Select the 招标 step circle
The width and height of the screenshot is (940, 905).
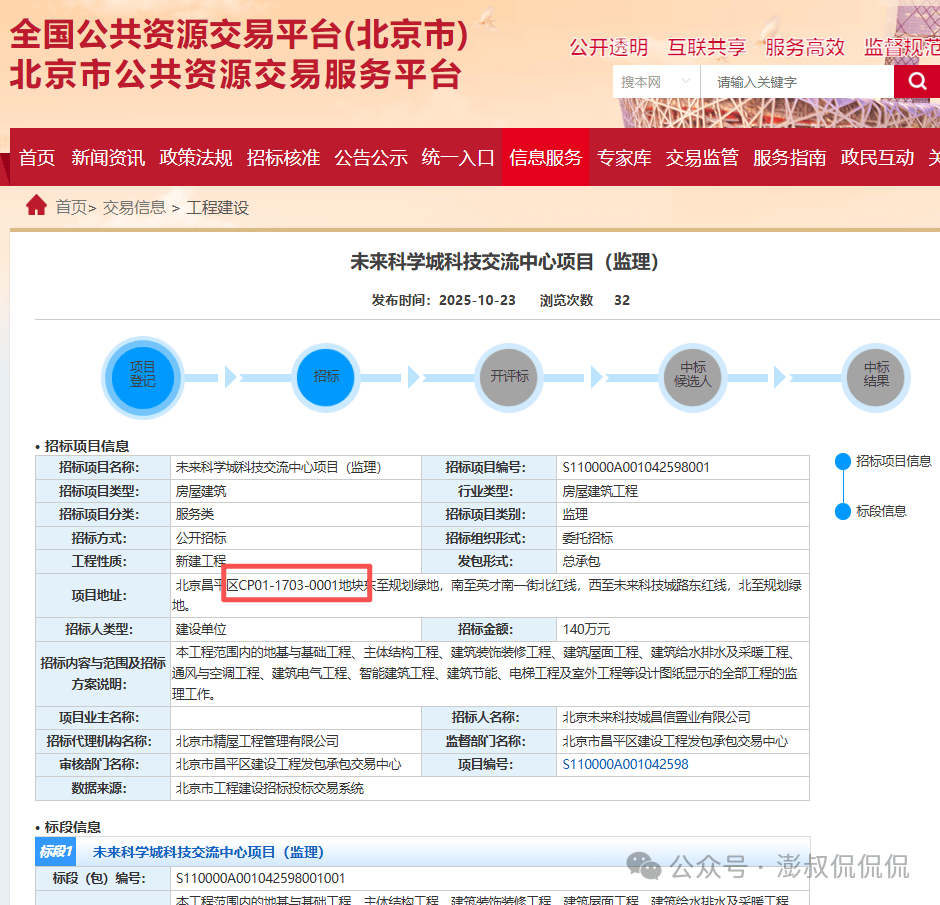326,376
